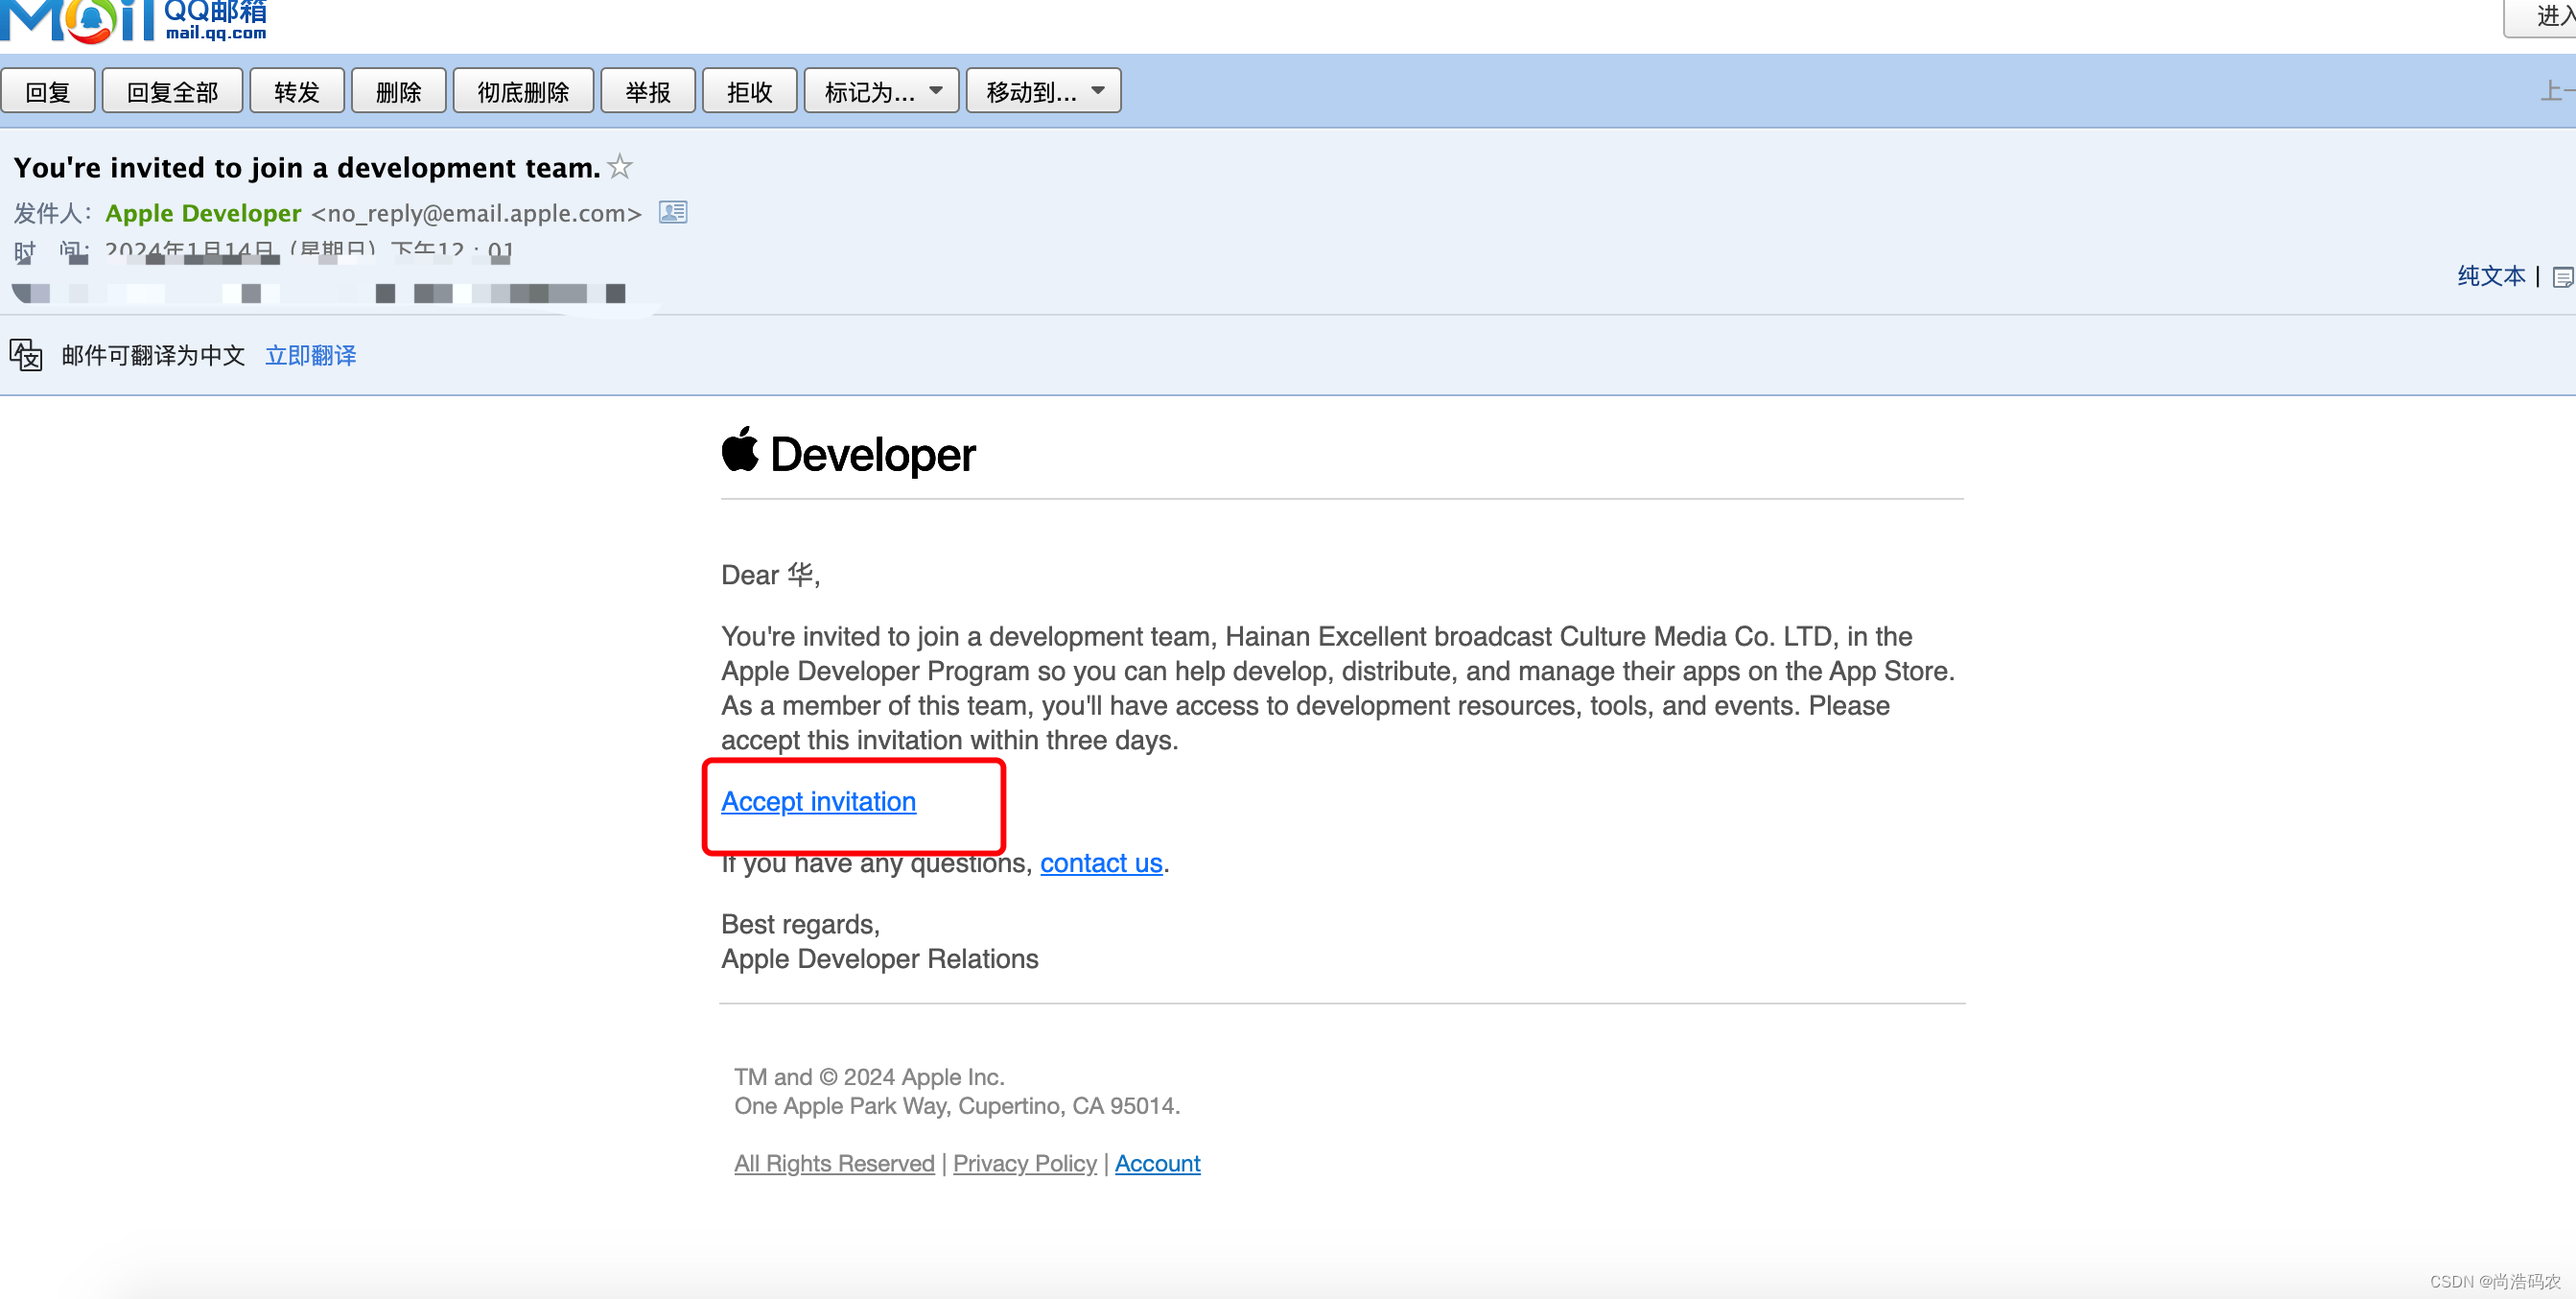Click the translation icon beside 邮件可翻译为中文
This screenshot has height=1299, width=2576.
(26, 355)
